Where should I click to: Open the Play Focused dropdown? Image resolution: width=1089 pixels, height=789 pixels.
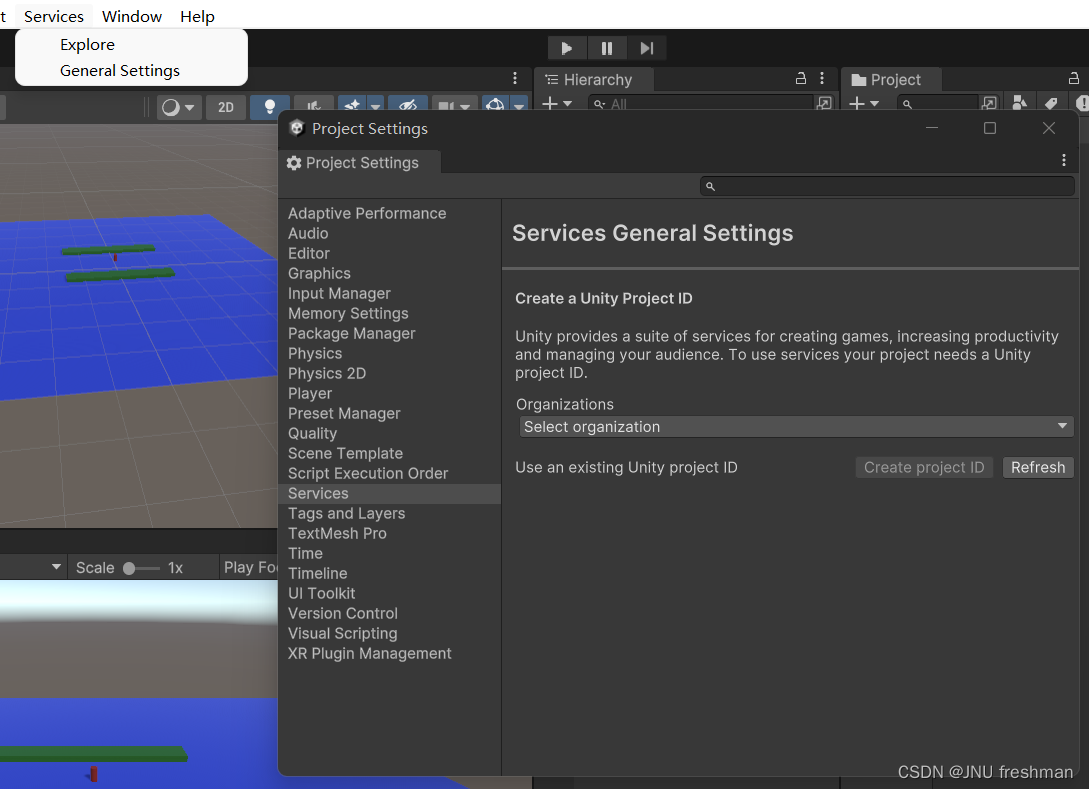point(250,568)
